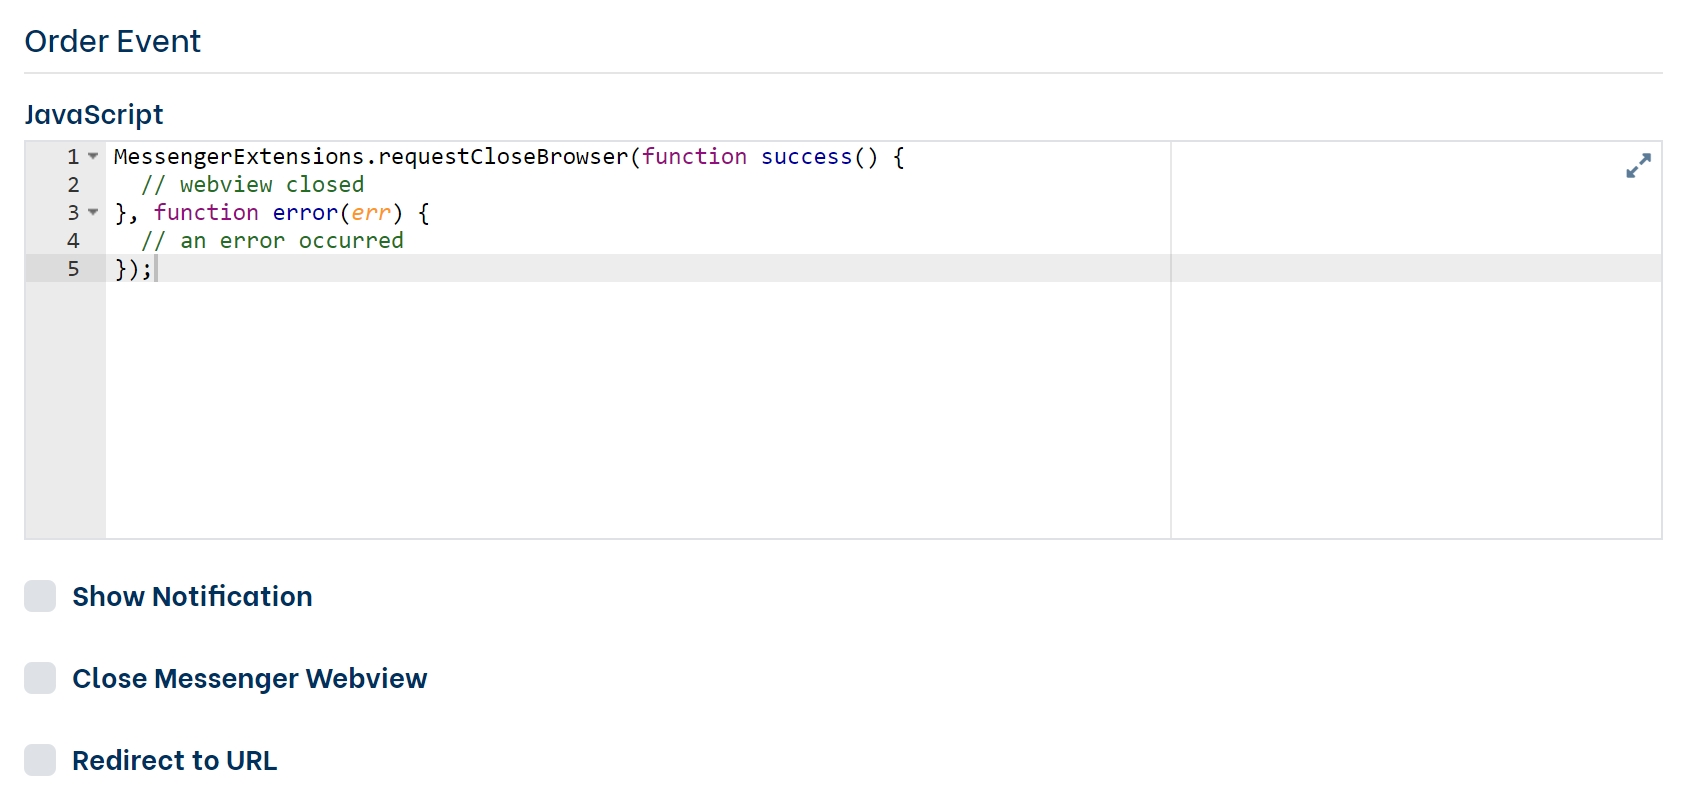1689x808 pixels.
Task: Check the Redirect to URL box
Action: 40,760
